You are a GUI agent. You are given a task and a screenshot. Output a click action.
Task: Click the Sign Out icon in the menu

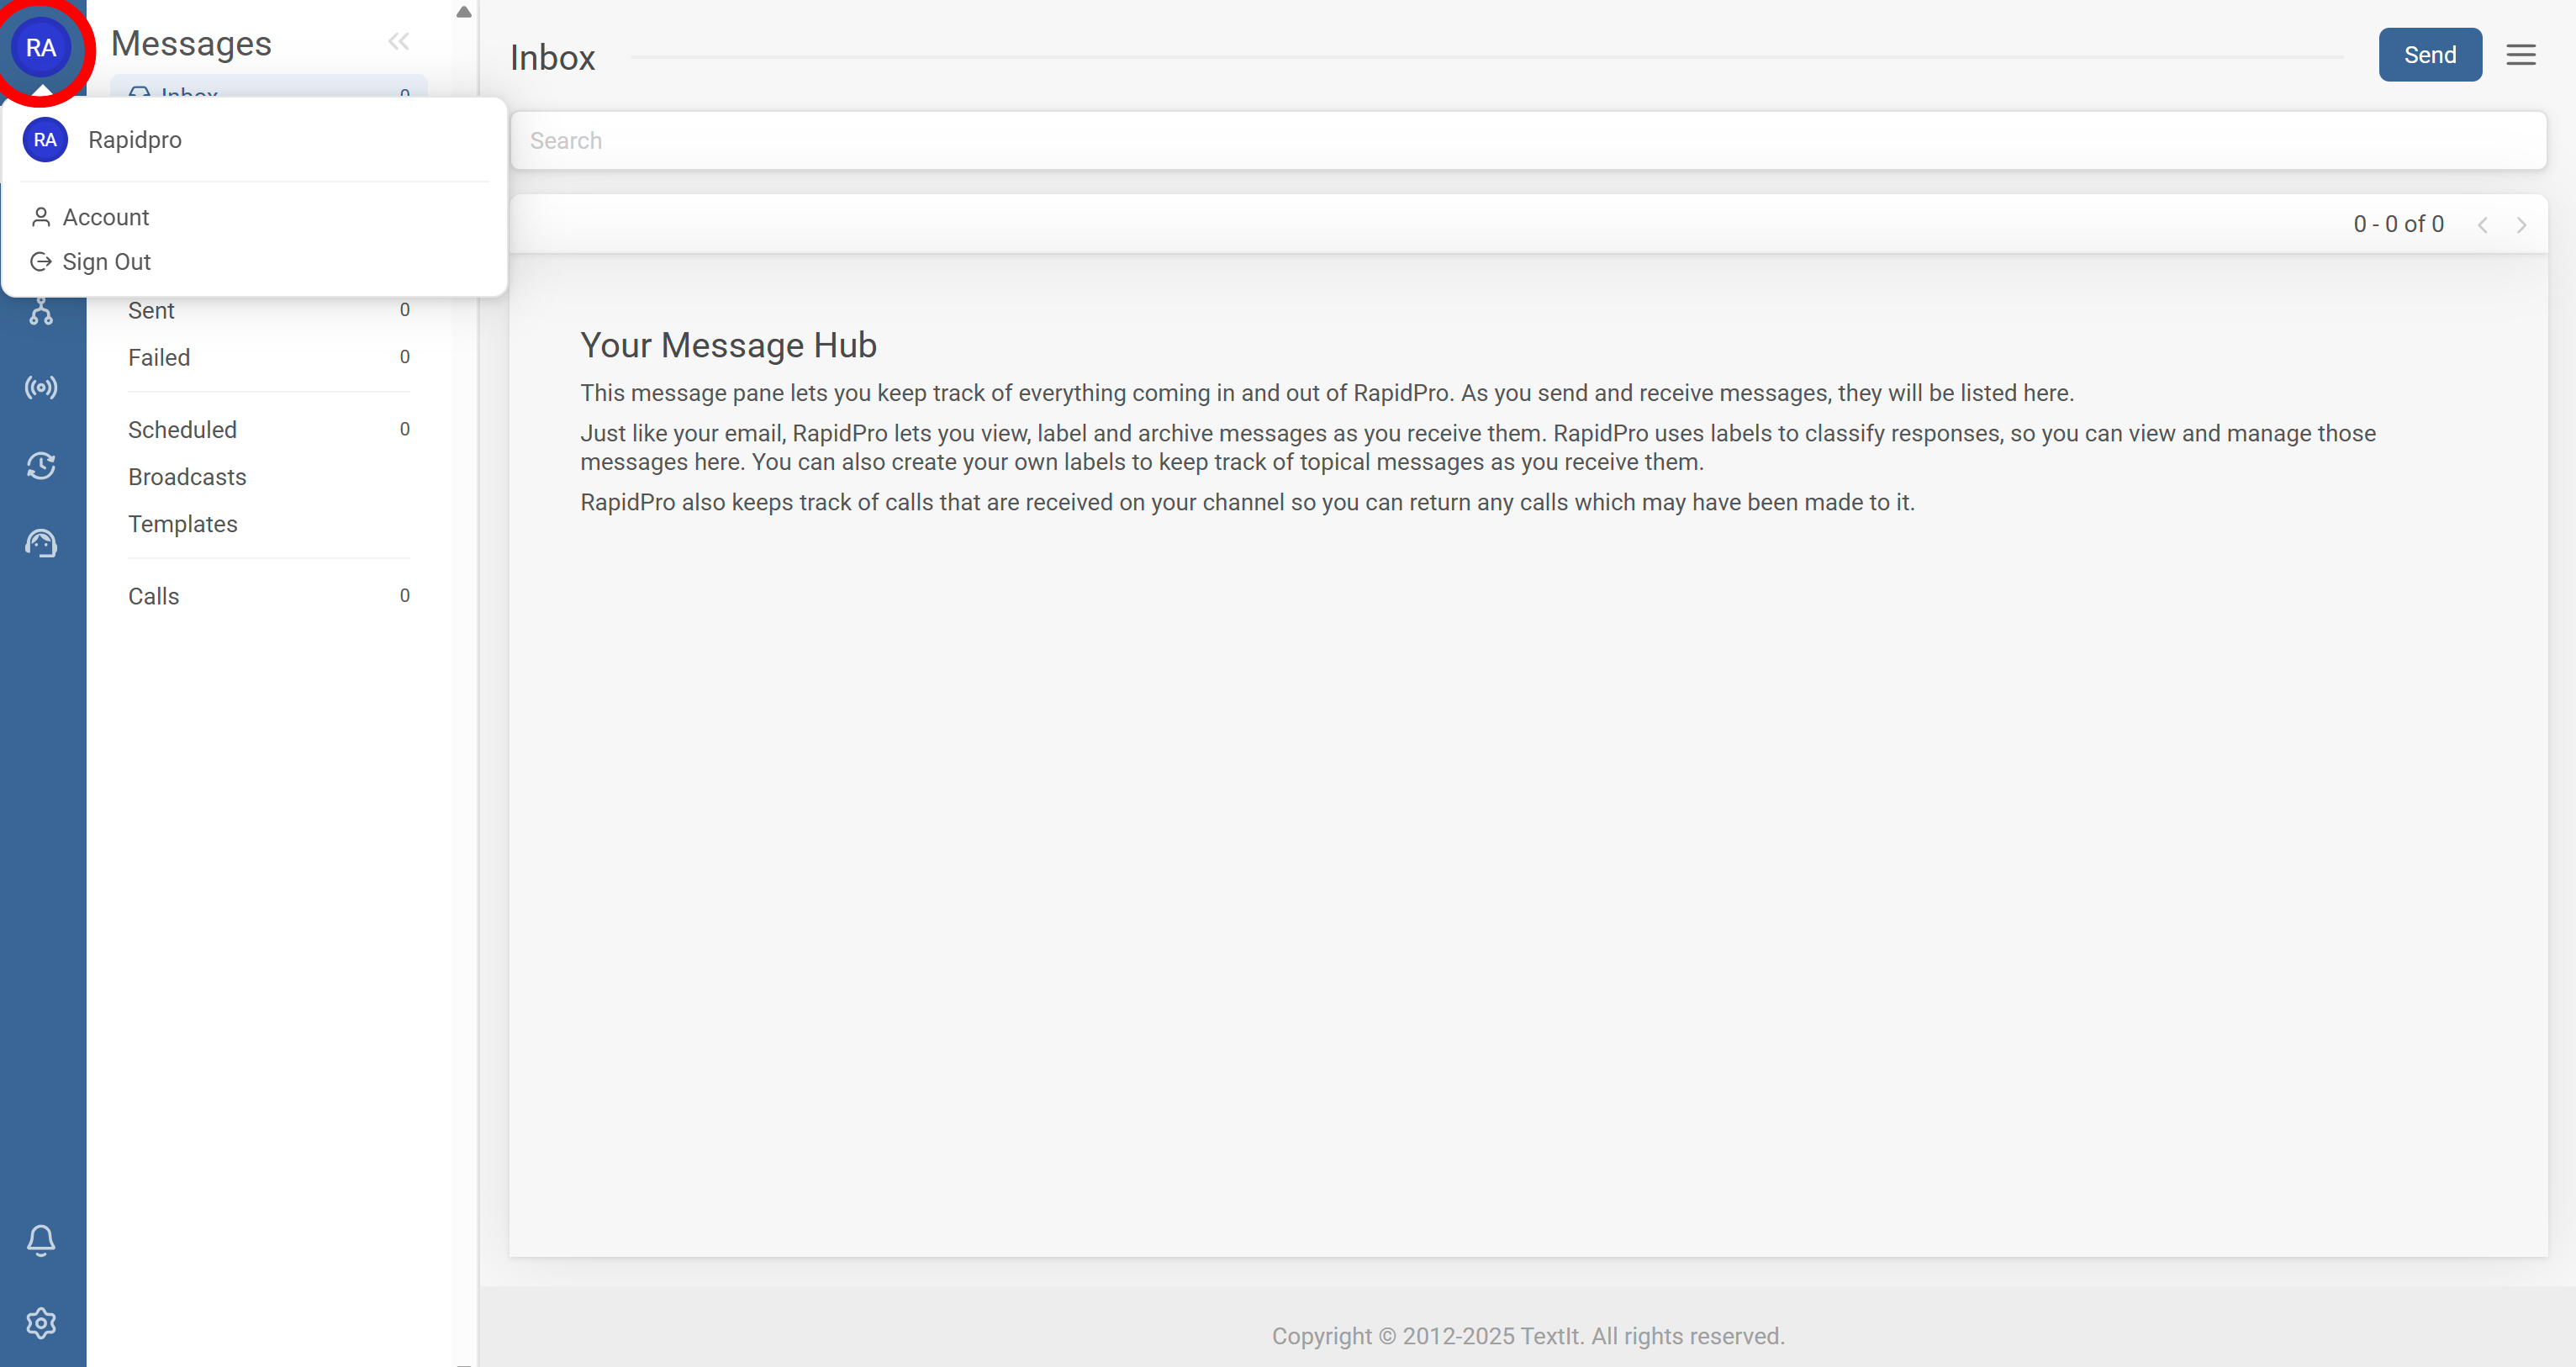coord(41,261)
